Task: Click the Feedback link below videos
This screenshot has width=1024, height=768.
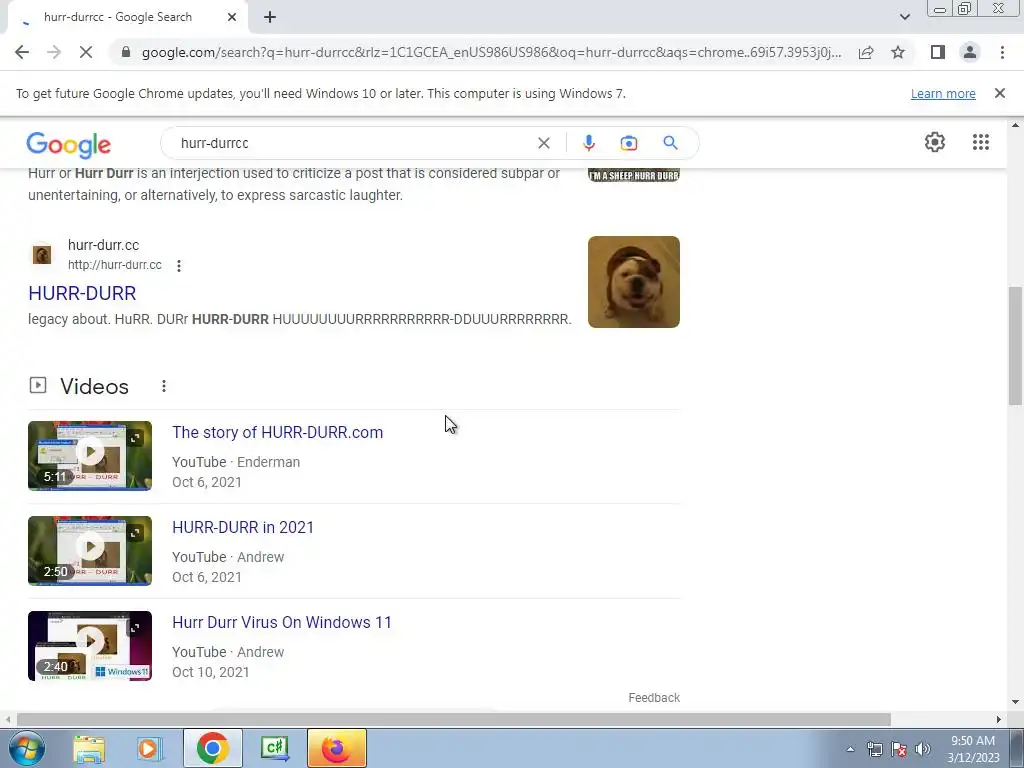Action: (x=654, y=697)
